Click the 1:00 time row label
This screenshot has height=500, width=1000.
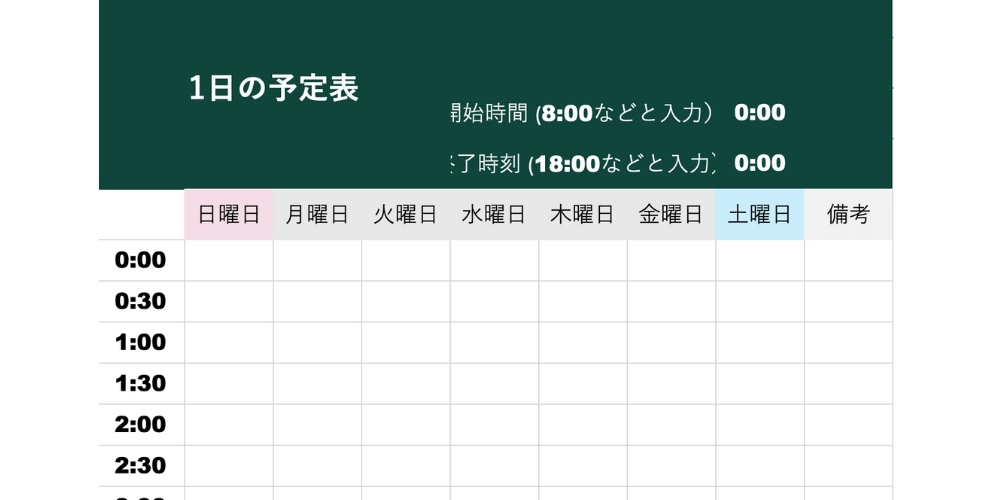click(x=141, y=342)
